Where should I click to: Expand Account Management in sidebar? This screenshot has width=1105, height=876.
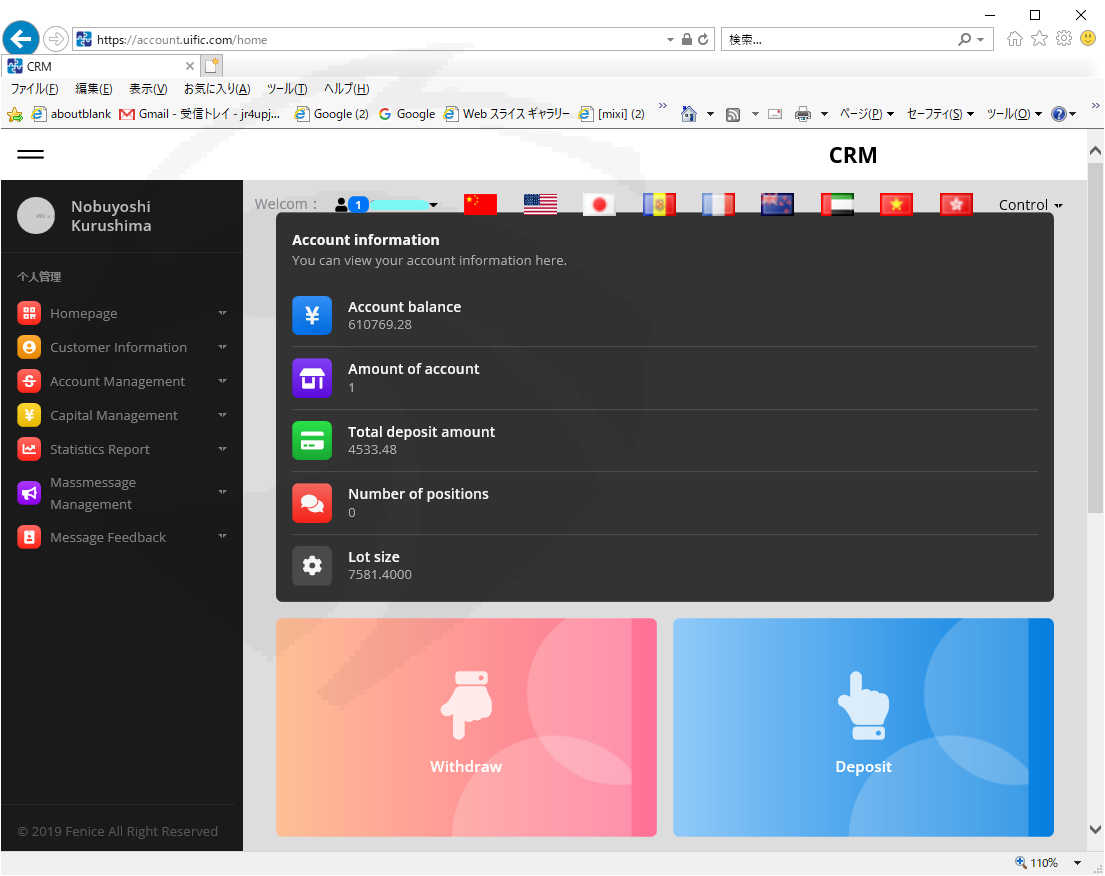tap(122, 381)
